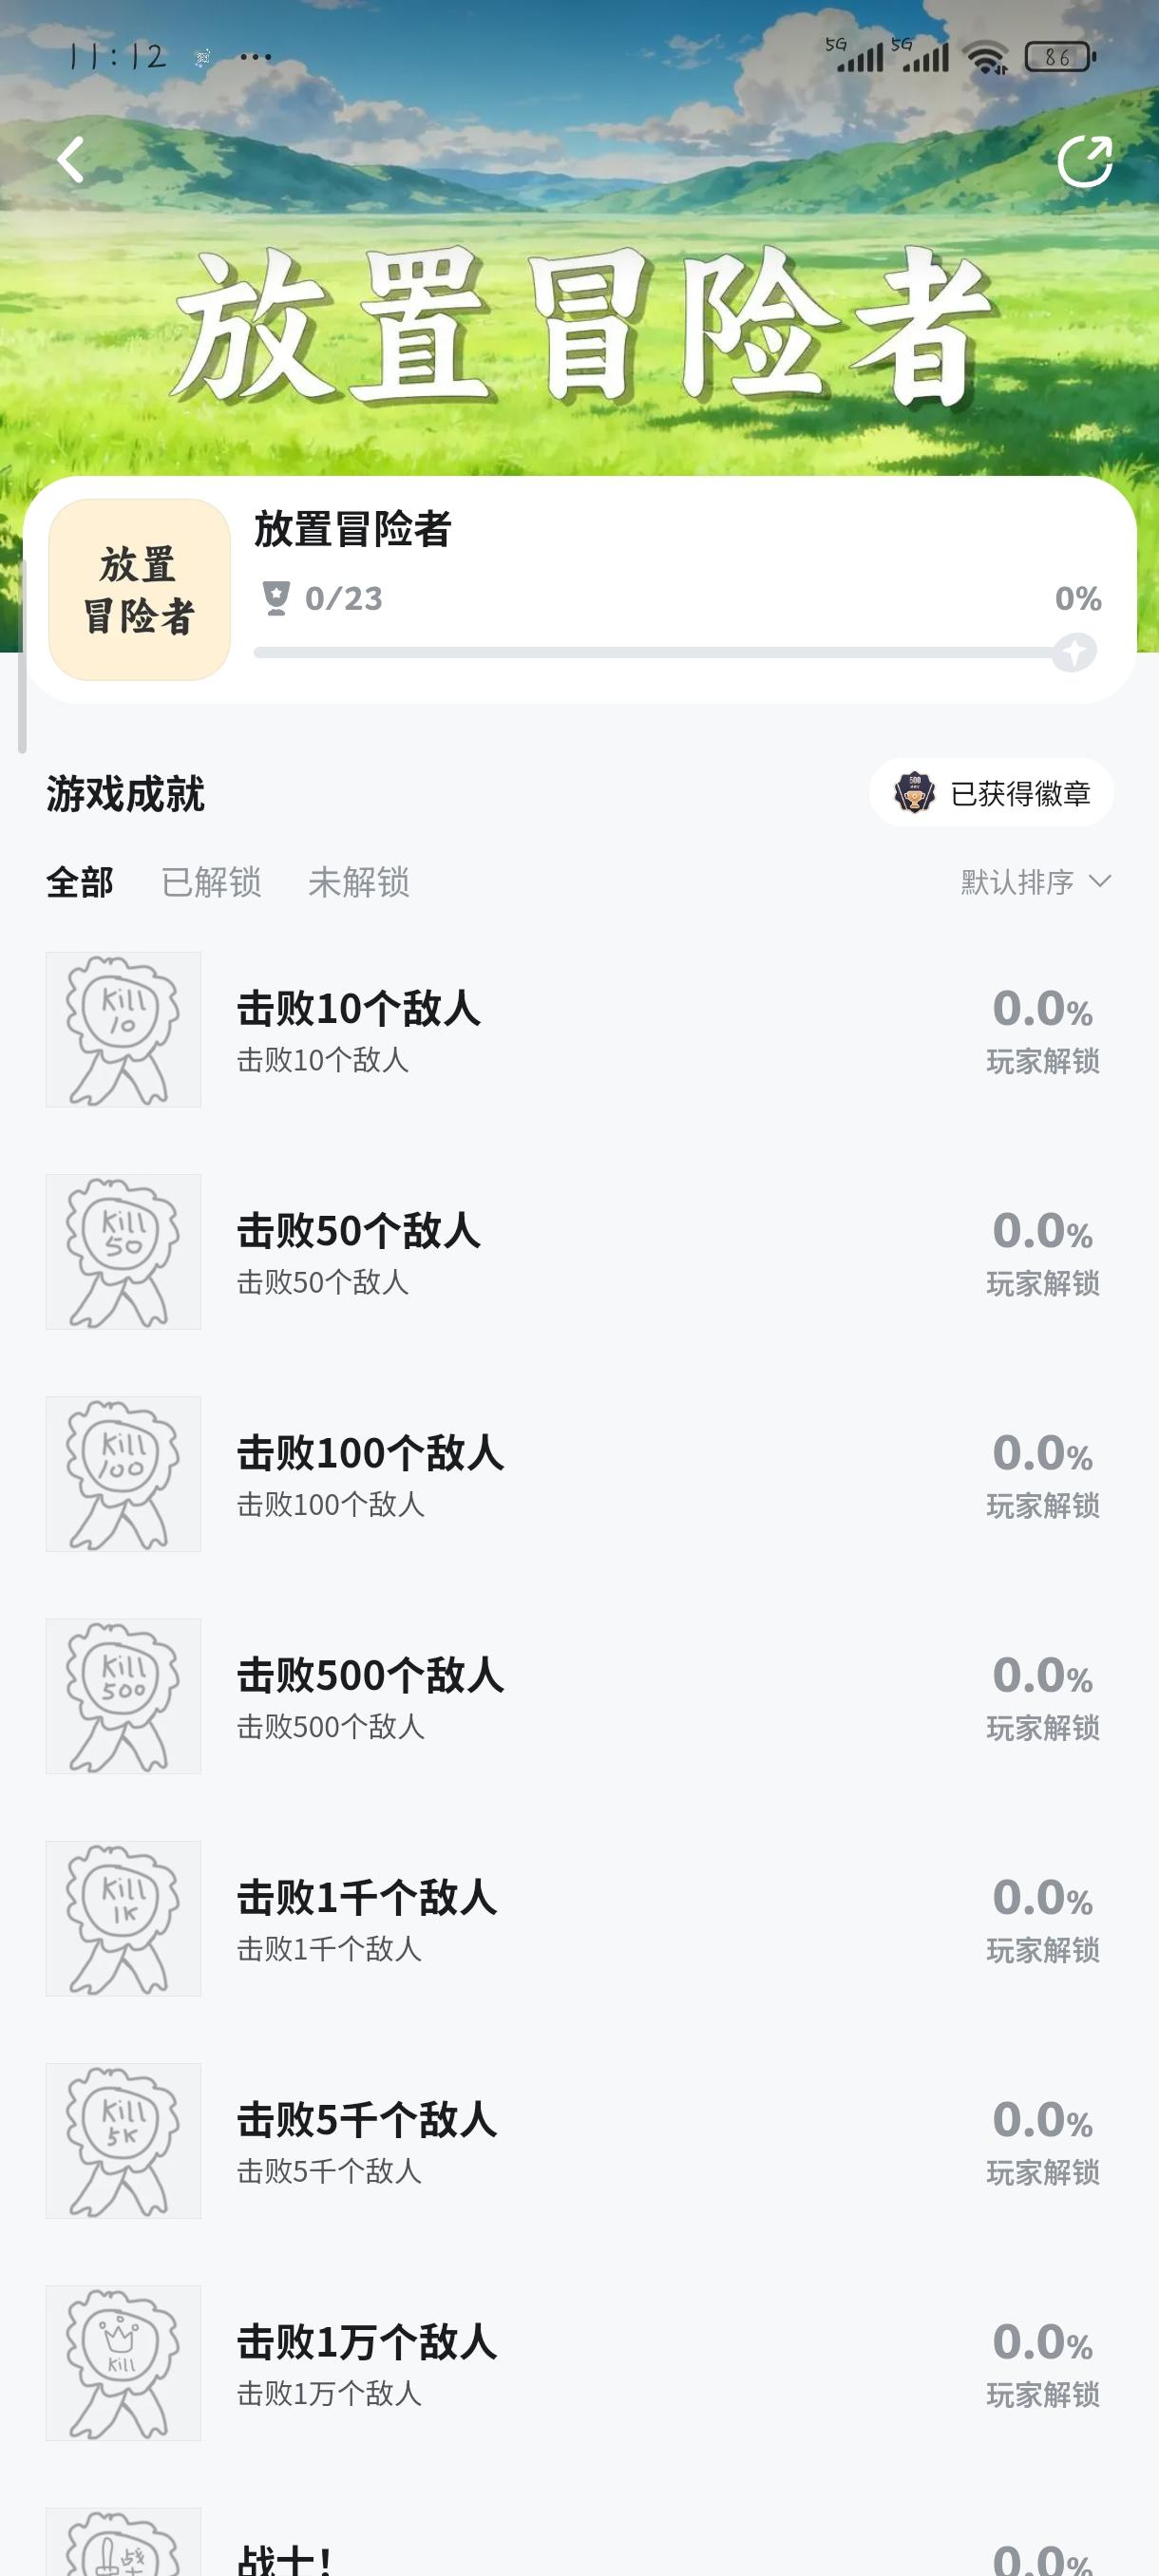
Task: Tap the crown Kill achievement badge icon
Action: (123, 2363)
